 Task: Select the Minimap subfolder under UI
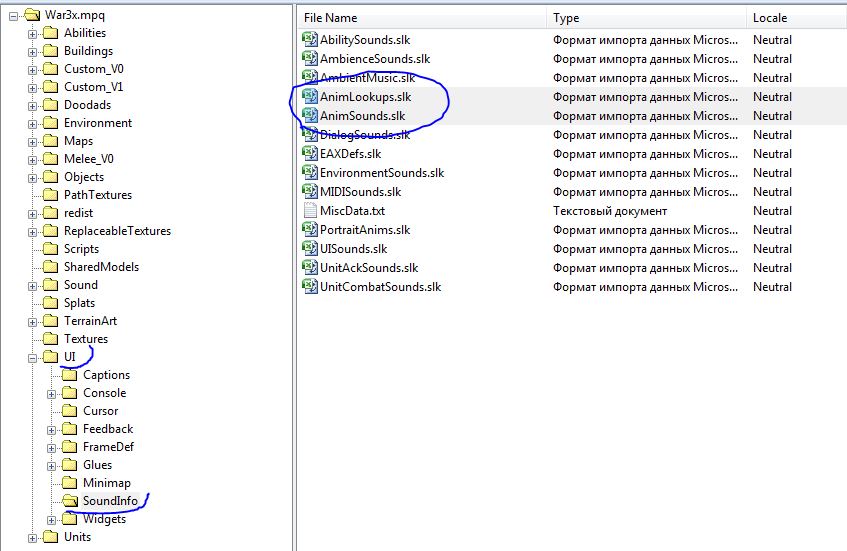point(106,483)
